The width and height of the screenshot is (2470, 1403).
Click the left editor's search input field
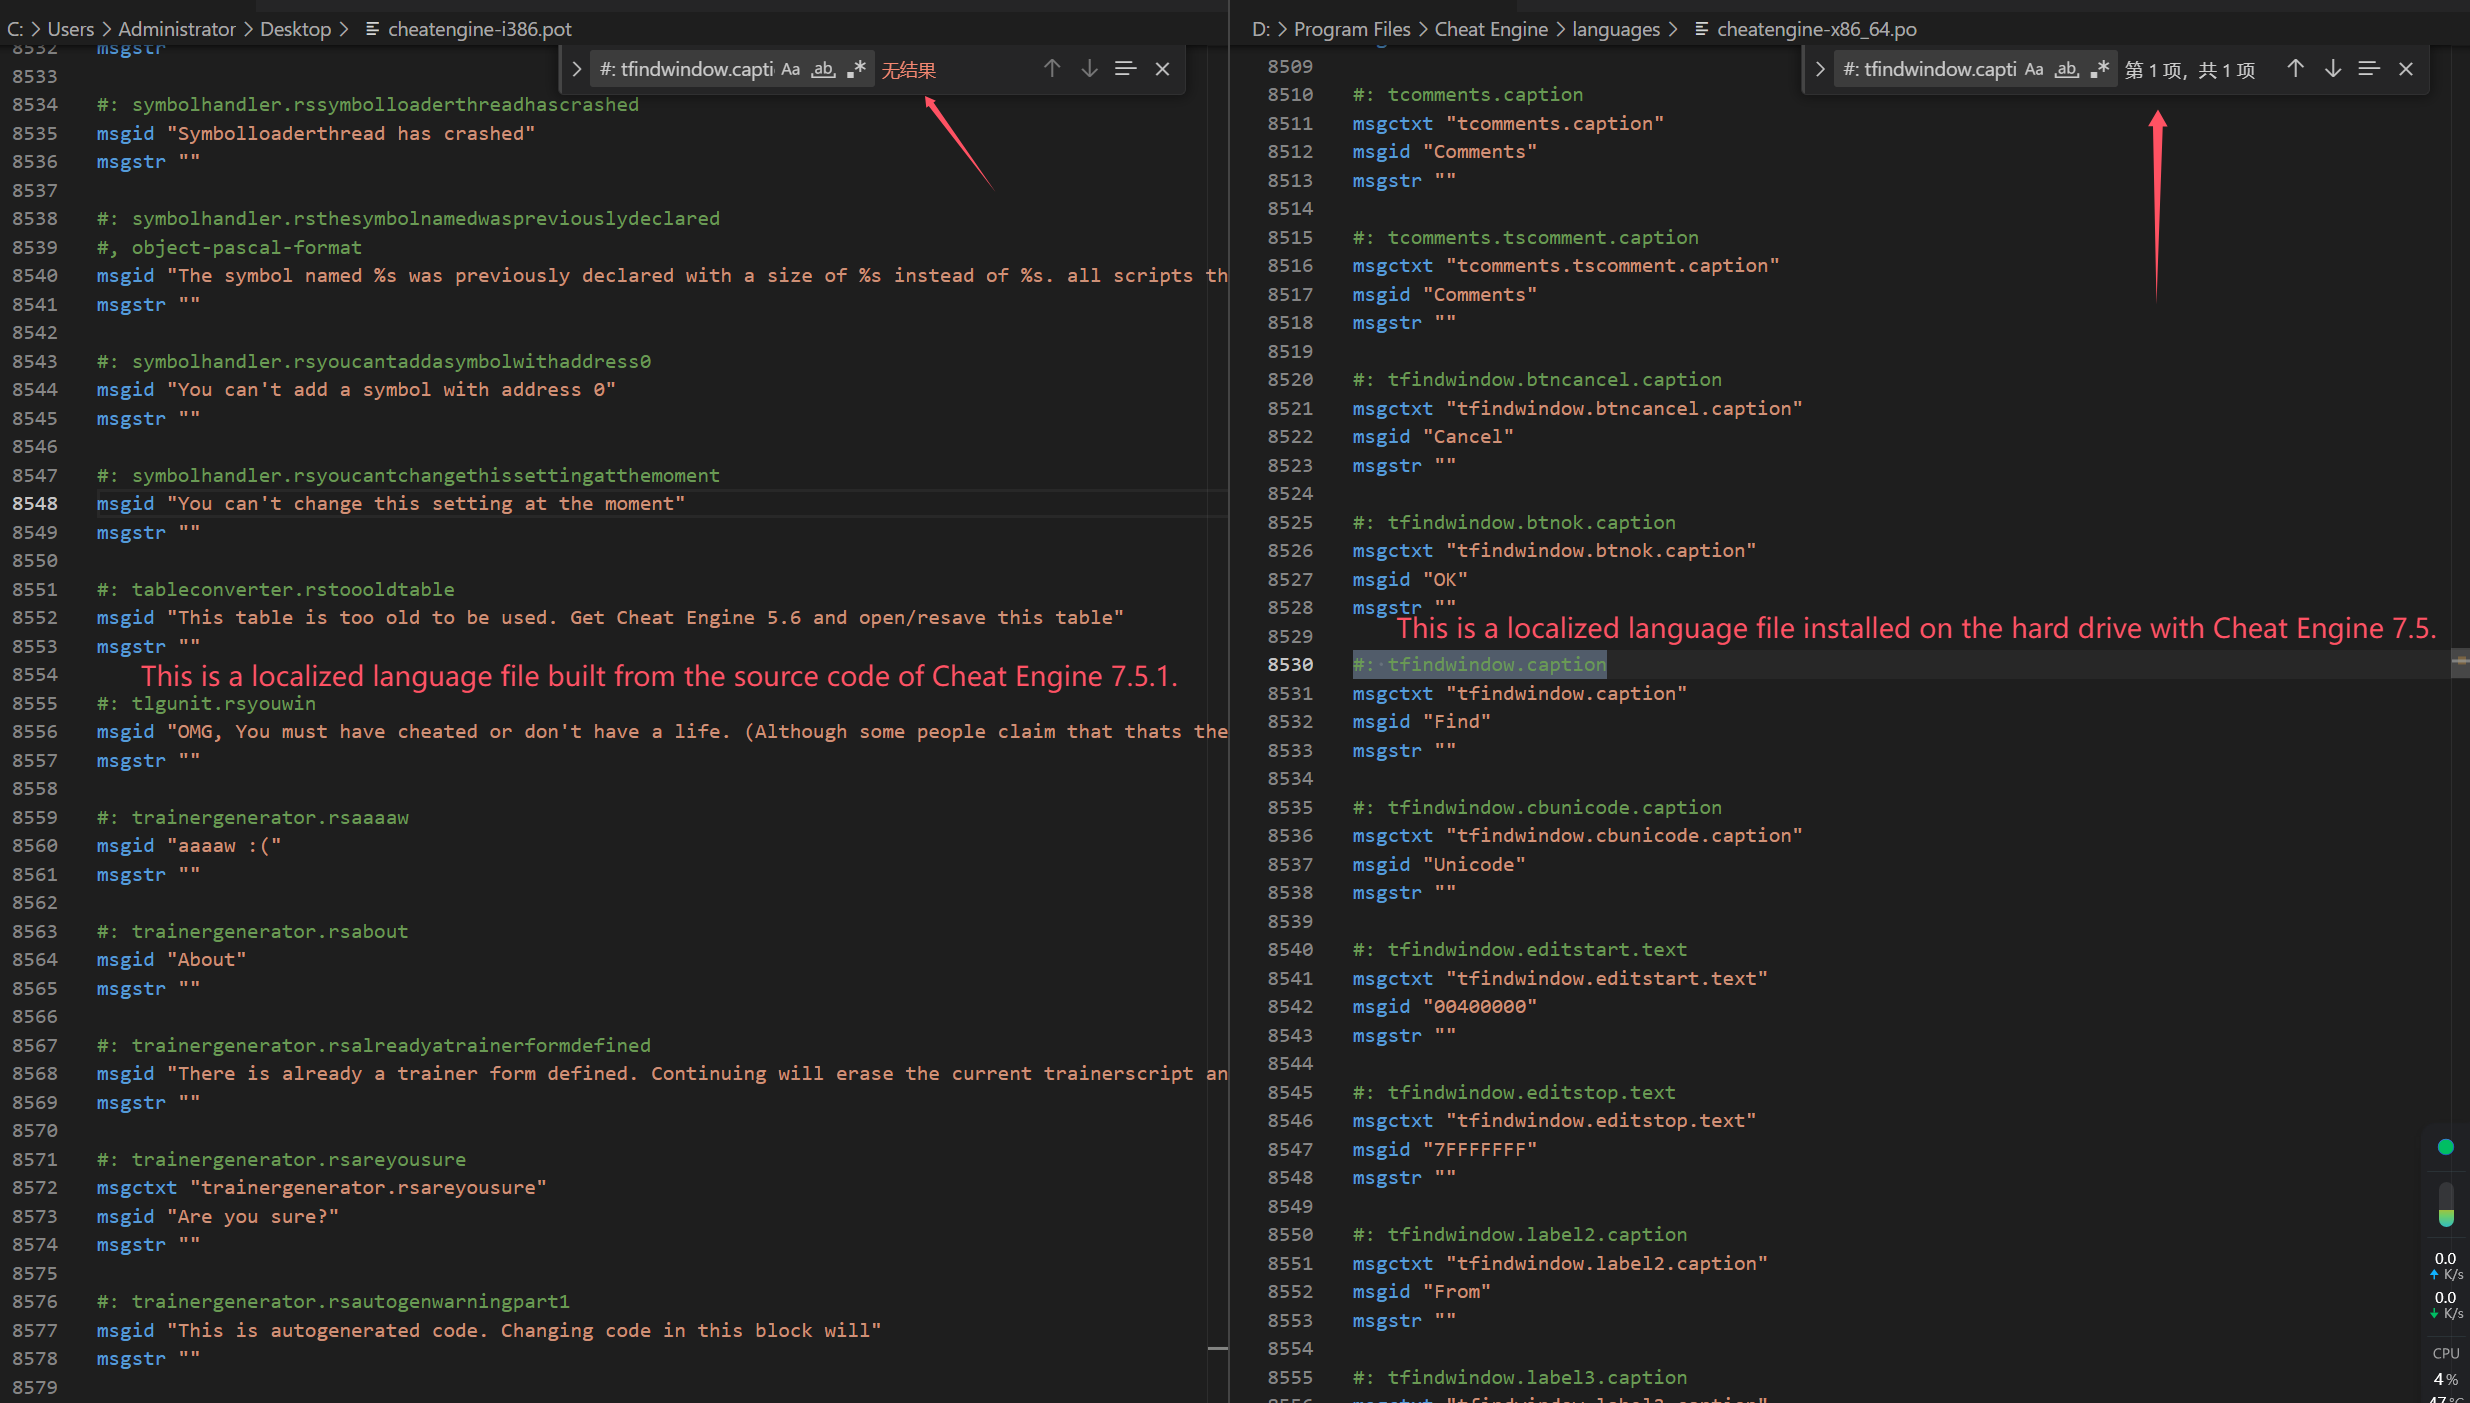click(x=685, y=69)
